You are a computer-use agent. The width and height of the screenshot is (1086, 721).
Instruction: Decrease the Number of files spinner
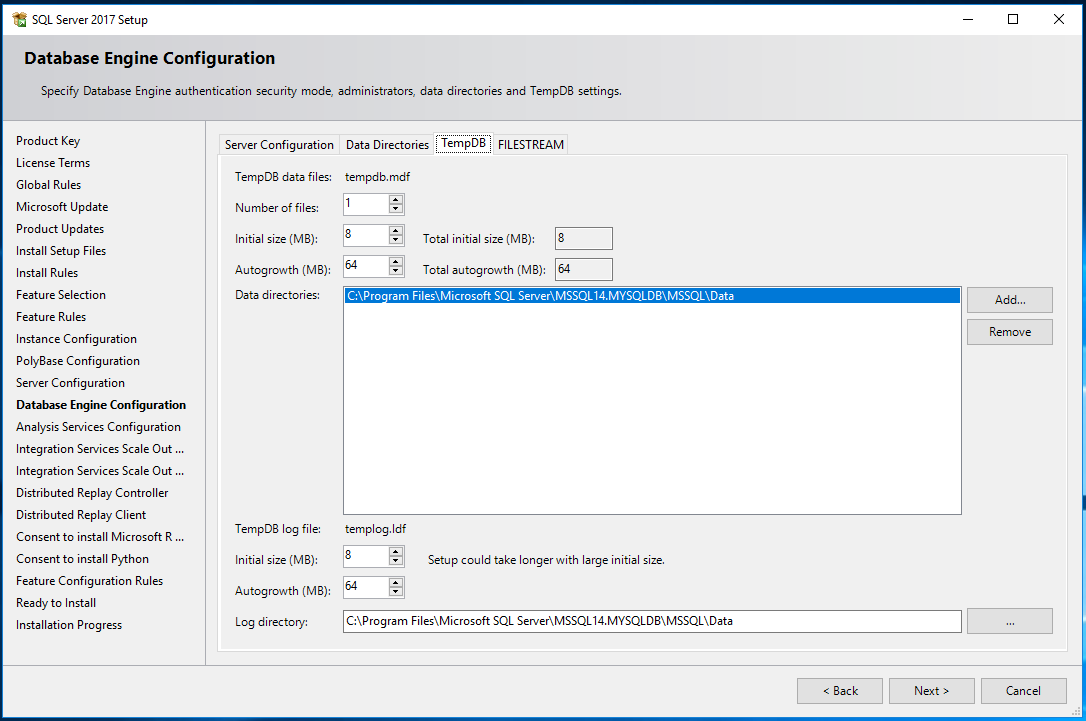397,209
